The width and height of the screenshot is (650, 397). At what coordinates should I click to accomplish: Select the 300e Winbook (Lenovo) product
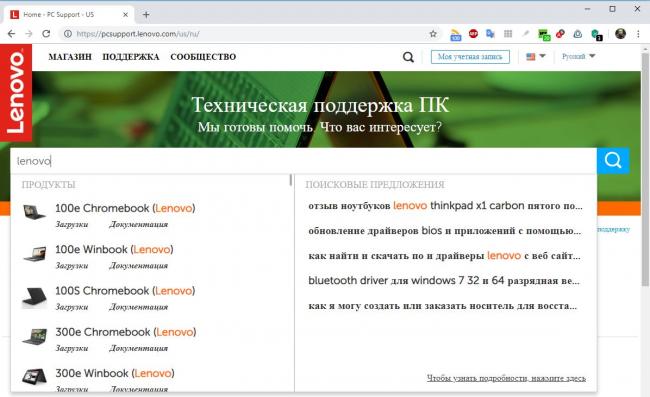pyautogui.click(x=115, y=373)
